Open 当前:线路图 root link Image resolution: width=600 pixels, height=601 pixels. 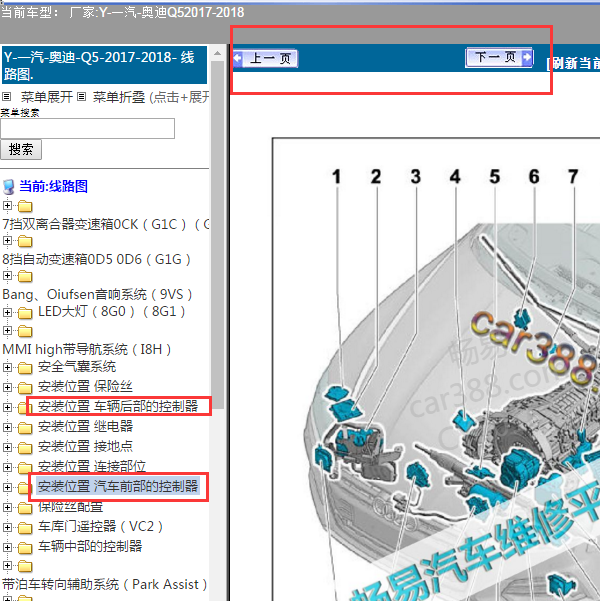54,186
